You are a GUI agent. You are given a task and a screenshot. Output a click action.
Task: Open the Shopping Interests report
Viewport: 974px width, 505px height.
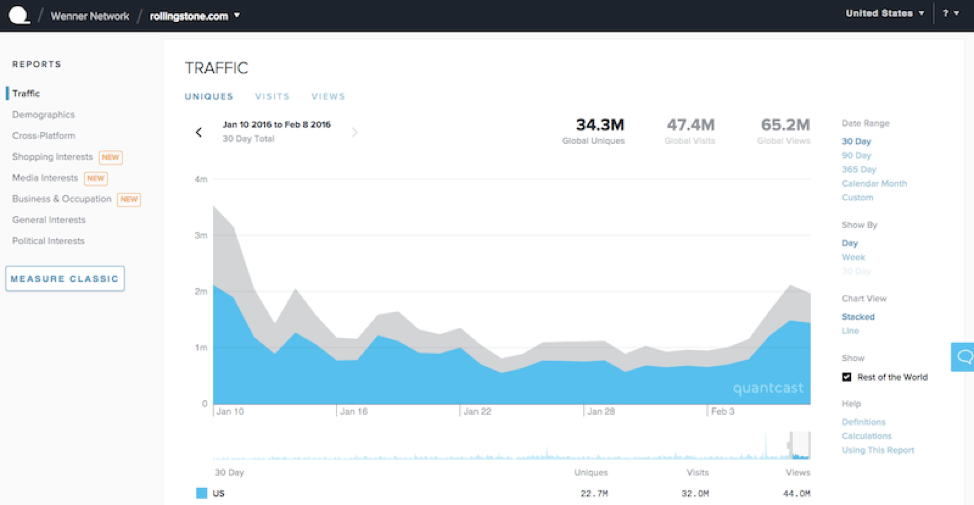pyautogui.click(x=52, y=157)
